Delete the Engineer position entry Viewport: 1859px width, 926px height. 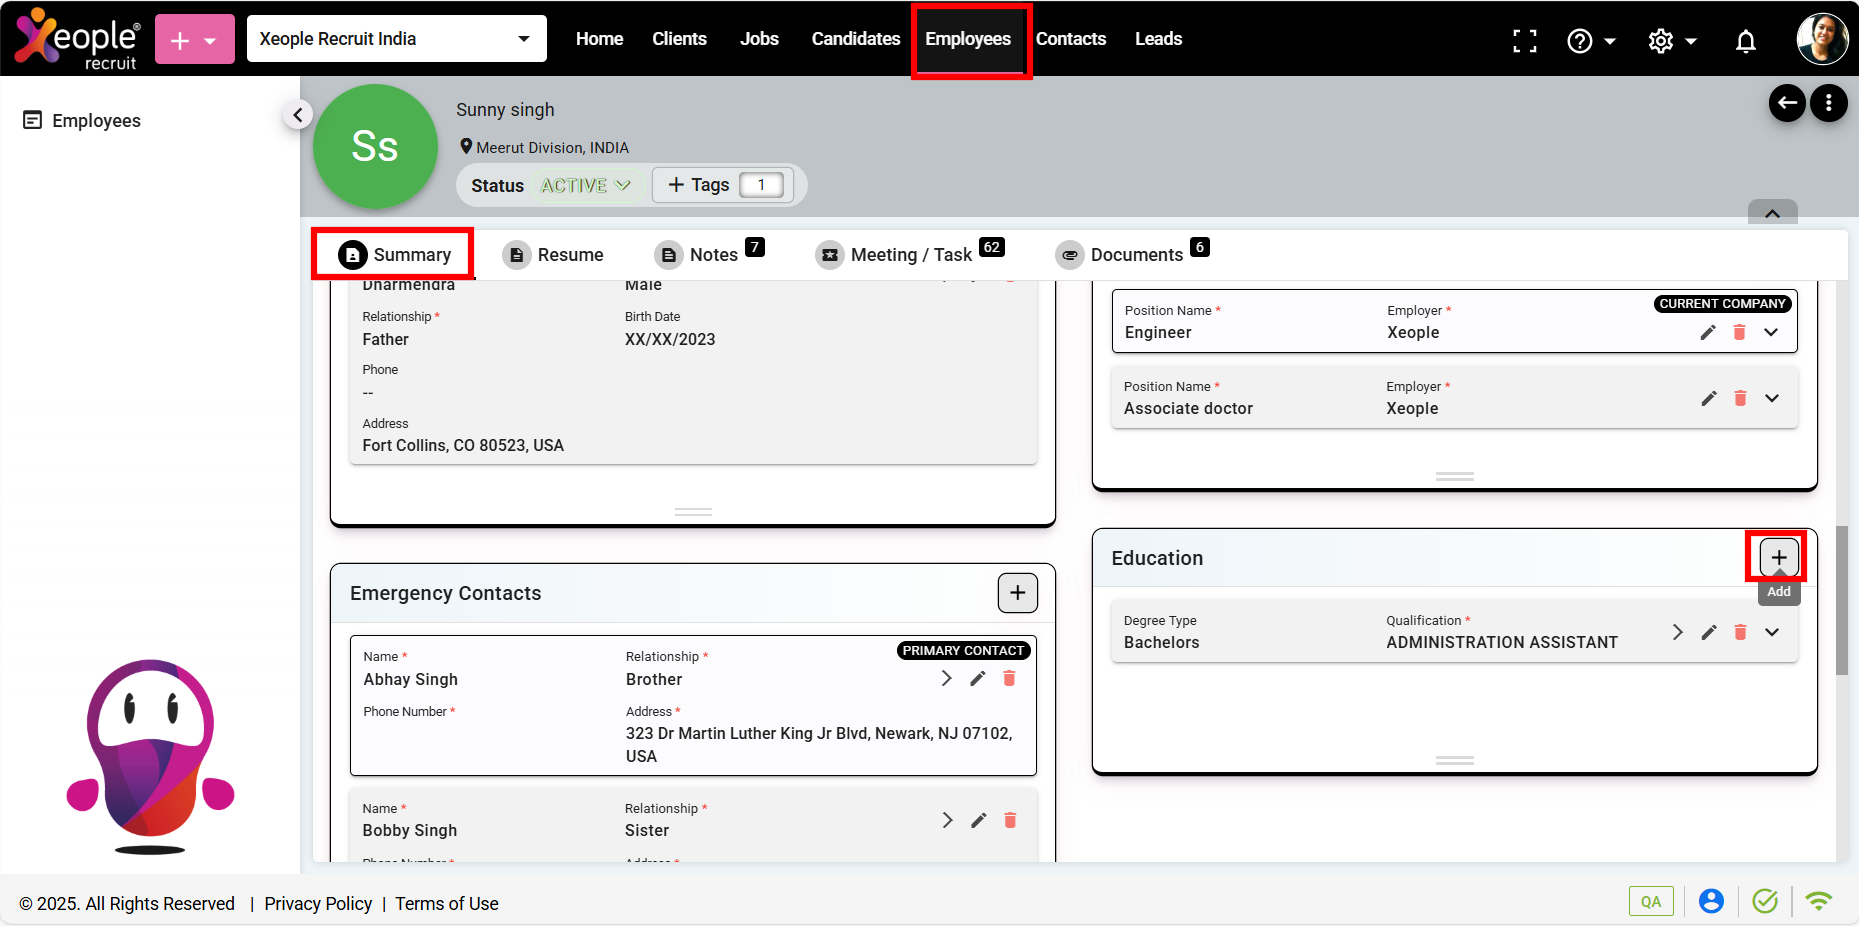[1740, 332]
